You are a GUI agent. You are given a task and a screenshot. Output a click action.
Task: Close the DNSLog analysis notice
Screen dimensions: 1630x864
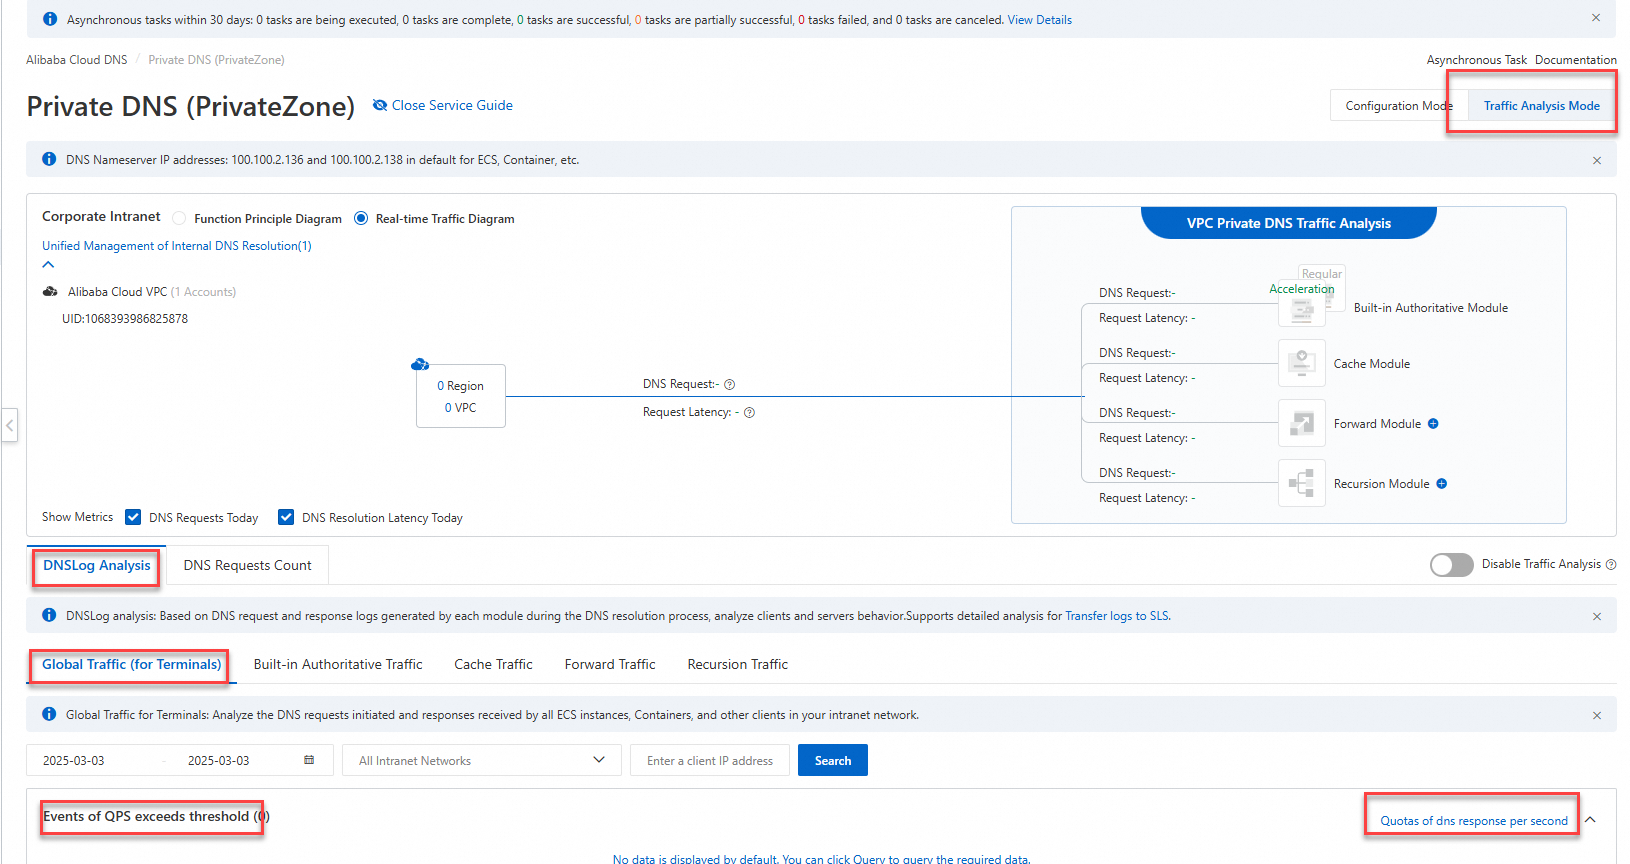[x=1597, y=616]
